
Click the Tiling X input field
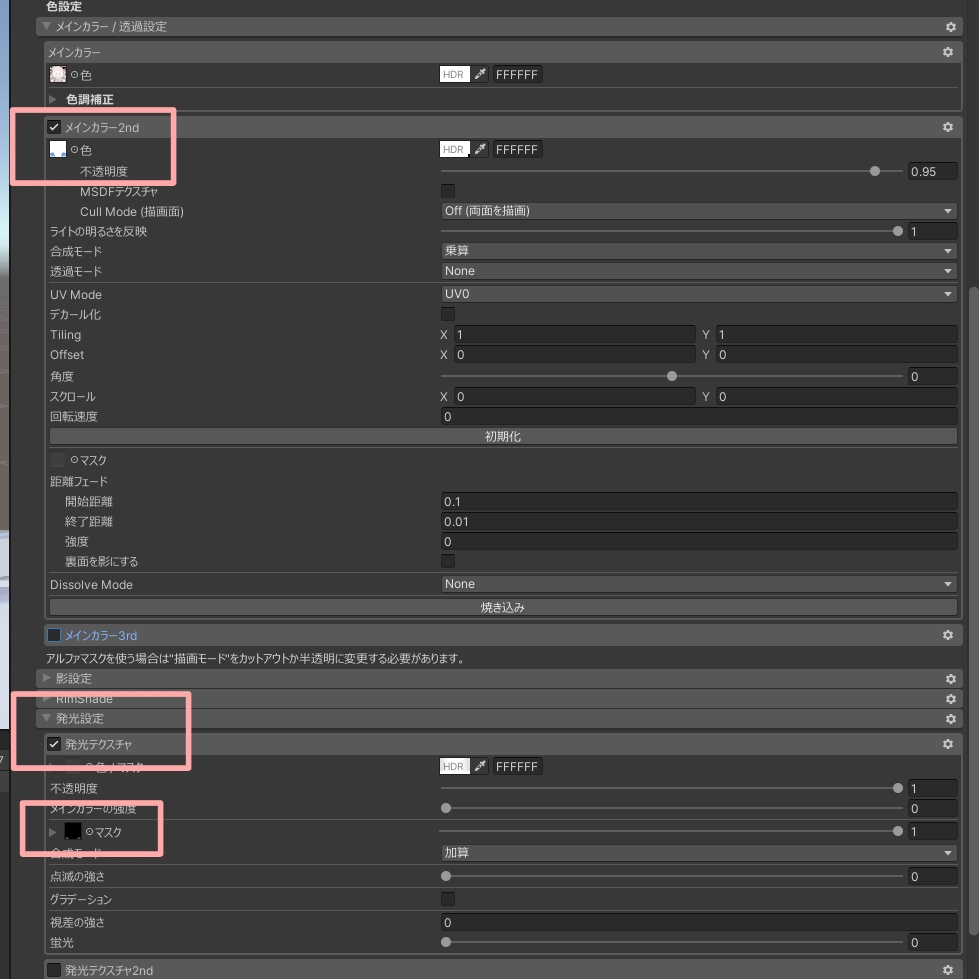[x=574, y=335]
